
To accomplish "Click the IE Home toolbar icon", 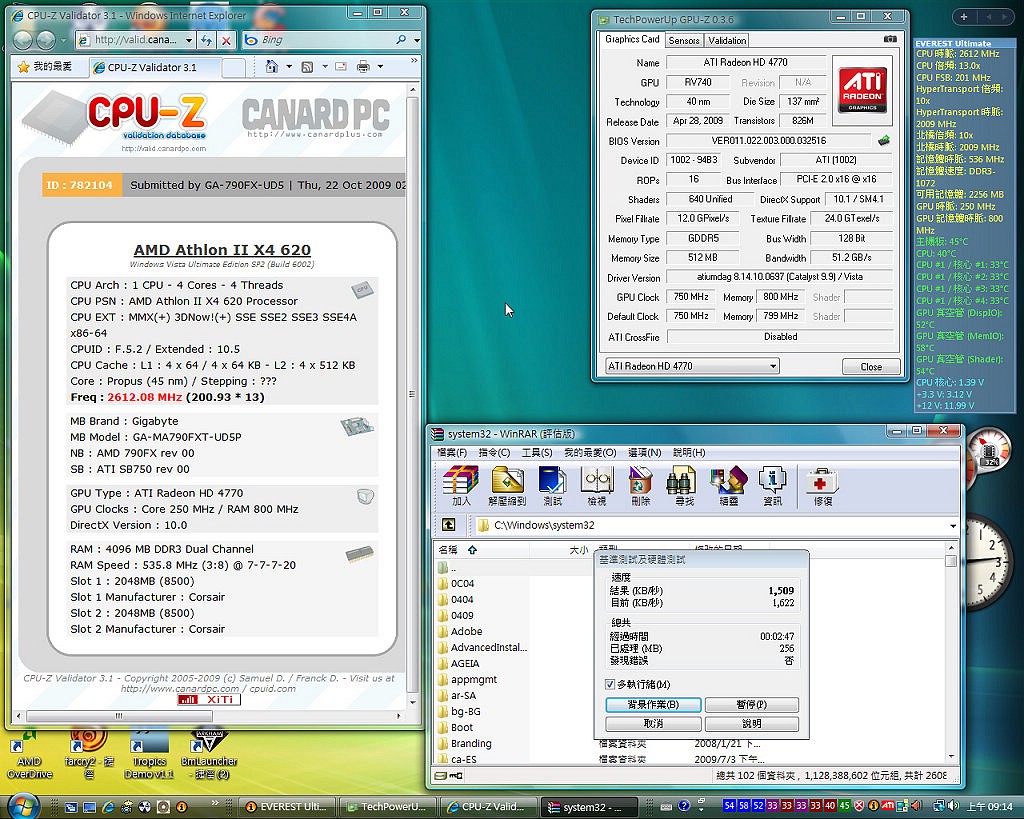I will [272, 66].
